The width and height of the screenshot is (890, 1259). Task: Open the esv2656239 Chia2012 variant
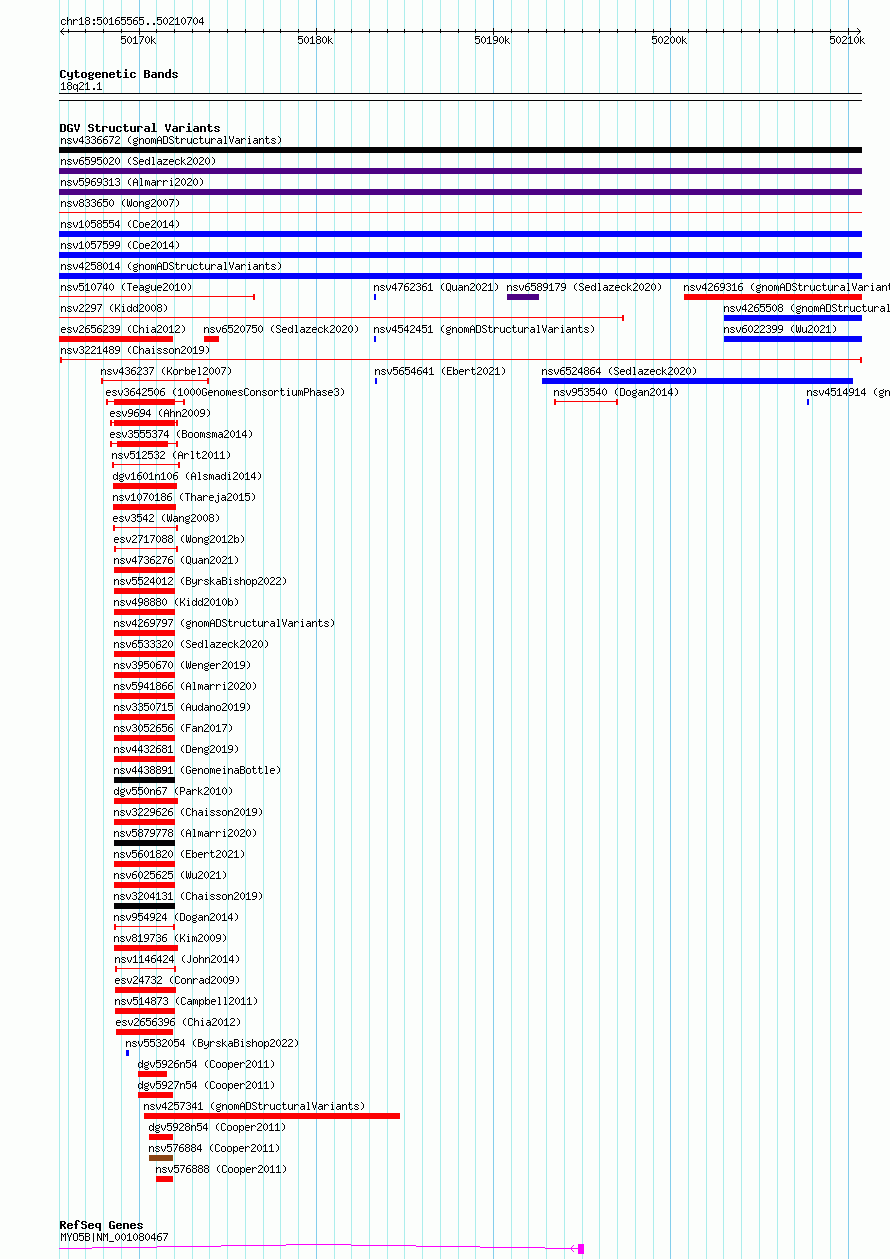123,329
